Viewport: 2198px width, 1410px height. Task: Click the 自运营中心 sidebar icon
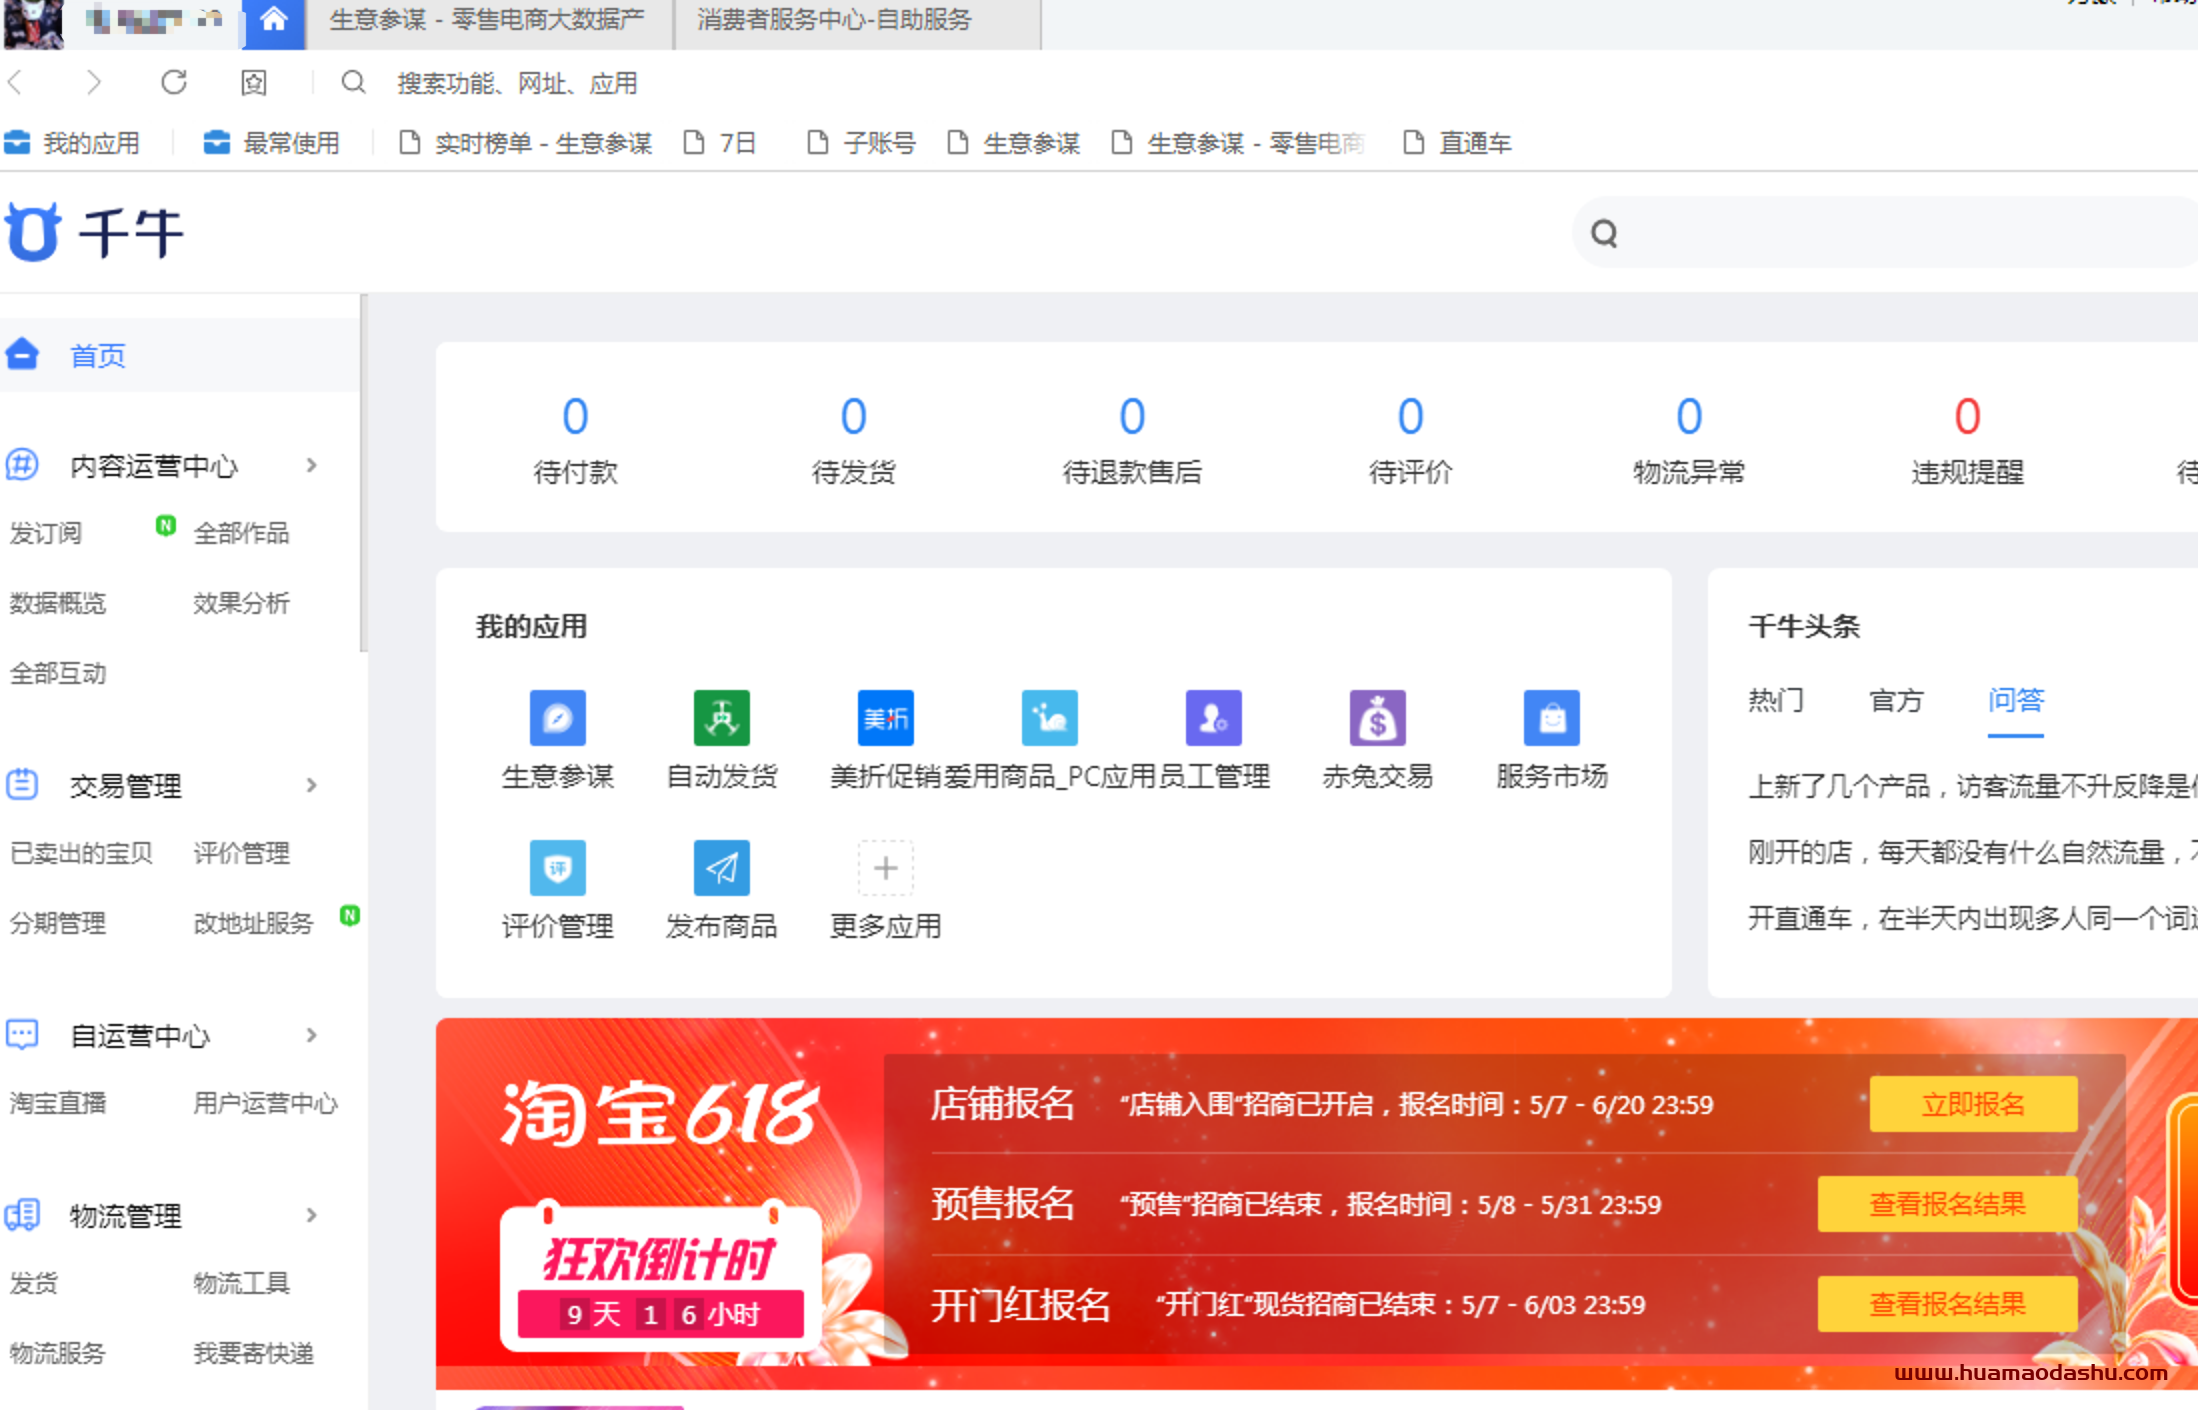pos(22,1034)
